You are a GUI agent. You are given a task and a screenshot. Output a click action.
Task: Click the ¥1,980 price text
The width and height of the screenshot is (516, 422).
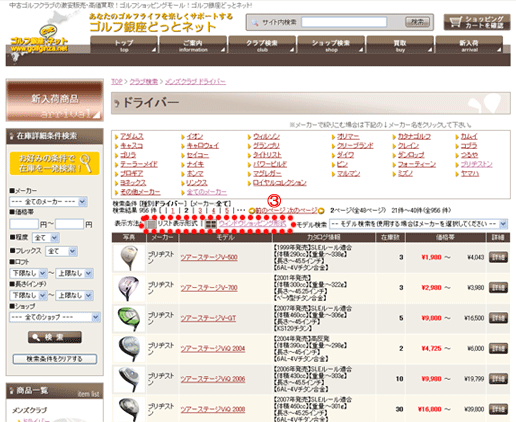point(431,257)
